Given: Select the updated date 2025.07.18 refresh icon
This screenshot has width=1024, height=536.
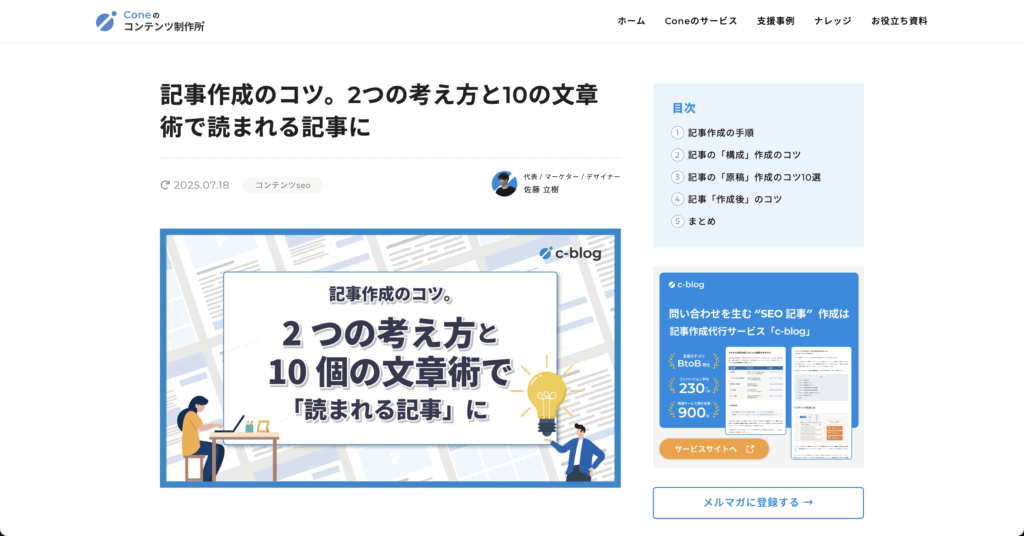Looking at the screenshot, I should tap(165, 185).
